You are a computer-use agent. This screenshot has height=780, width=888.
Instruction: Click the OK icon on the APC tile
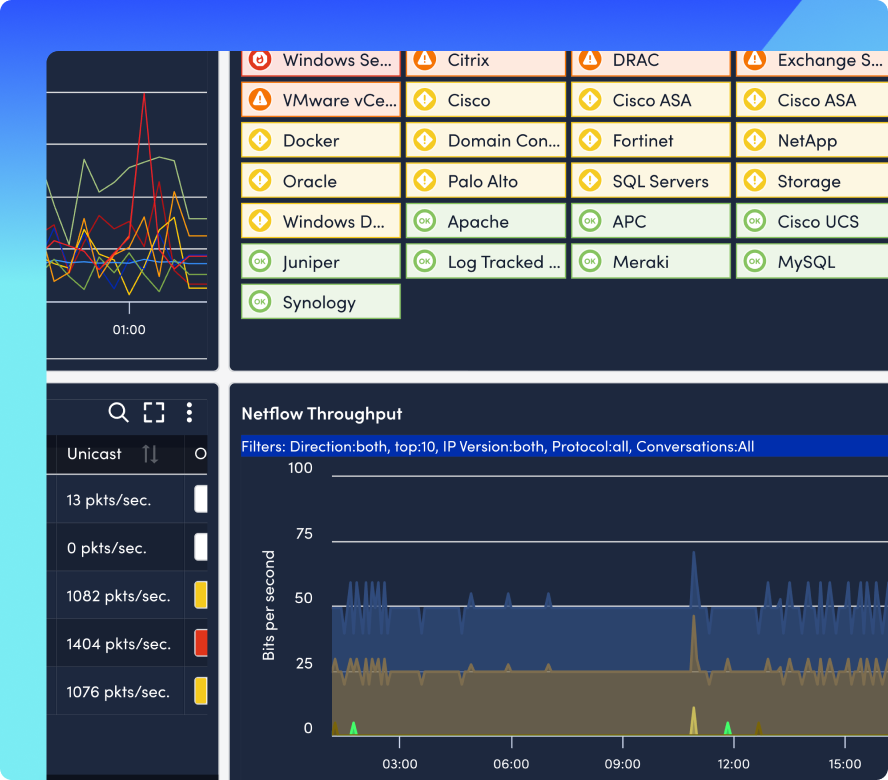click(x=590, y=221)
